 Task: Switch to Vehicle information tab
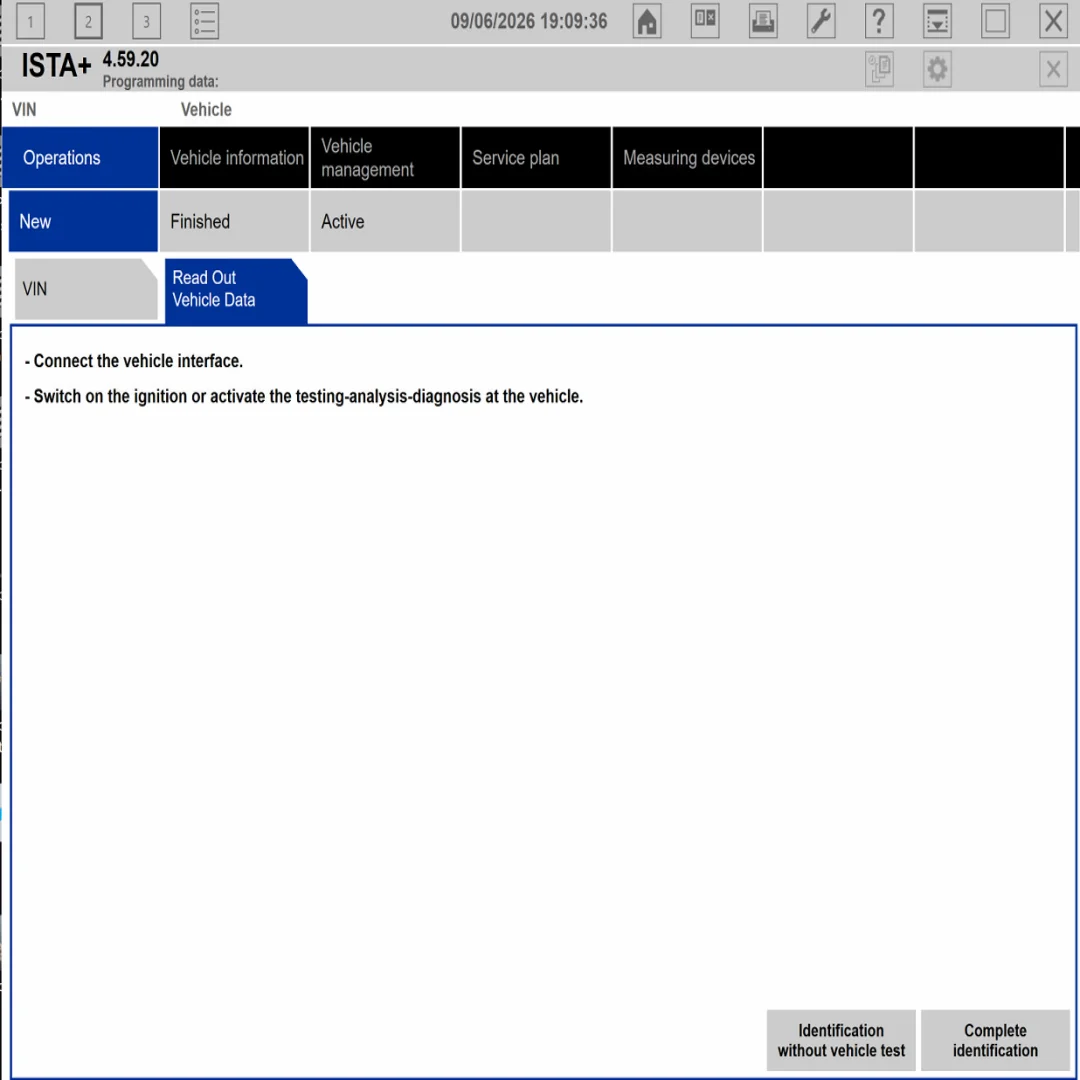(234, 158)
